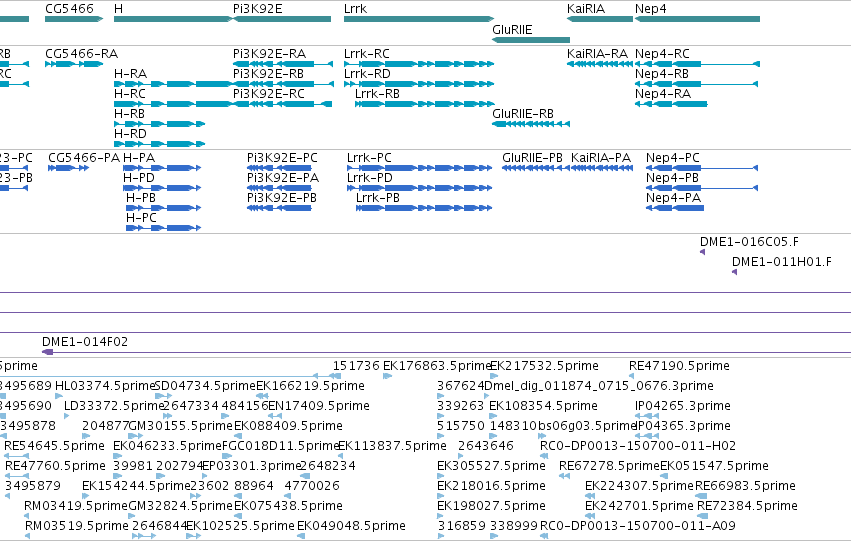Select protein Nep4-PA
The height and width of the screenshot is (541, 851).
[675, 208]
